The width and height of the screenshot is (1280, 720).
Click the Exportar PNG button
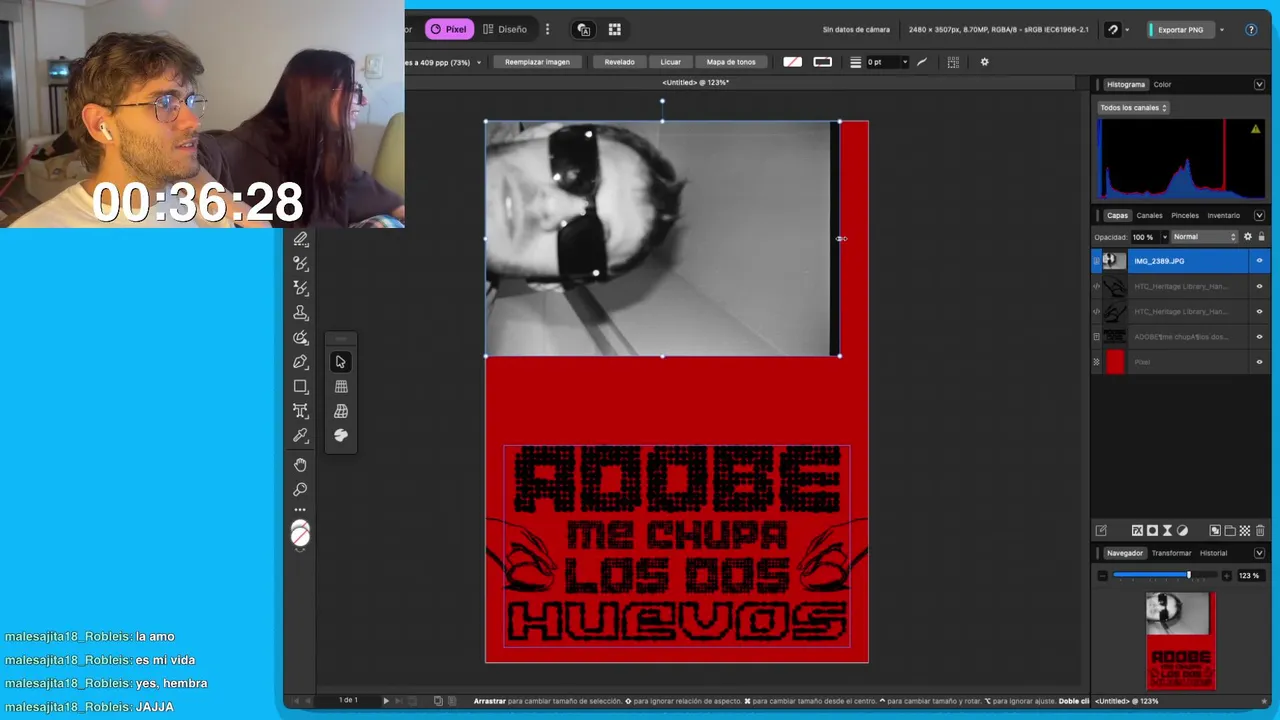pos(1179,30)
